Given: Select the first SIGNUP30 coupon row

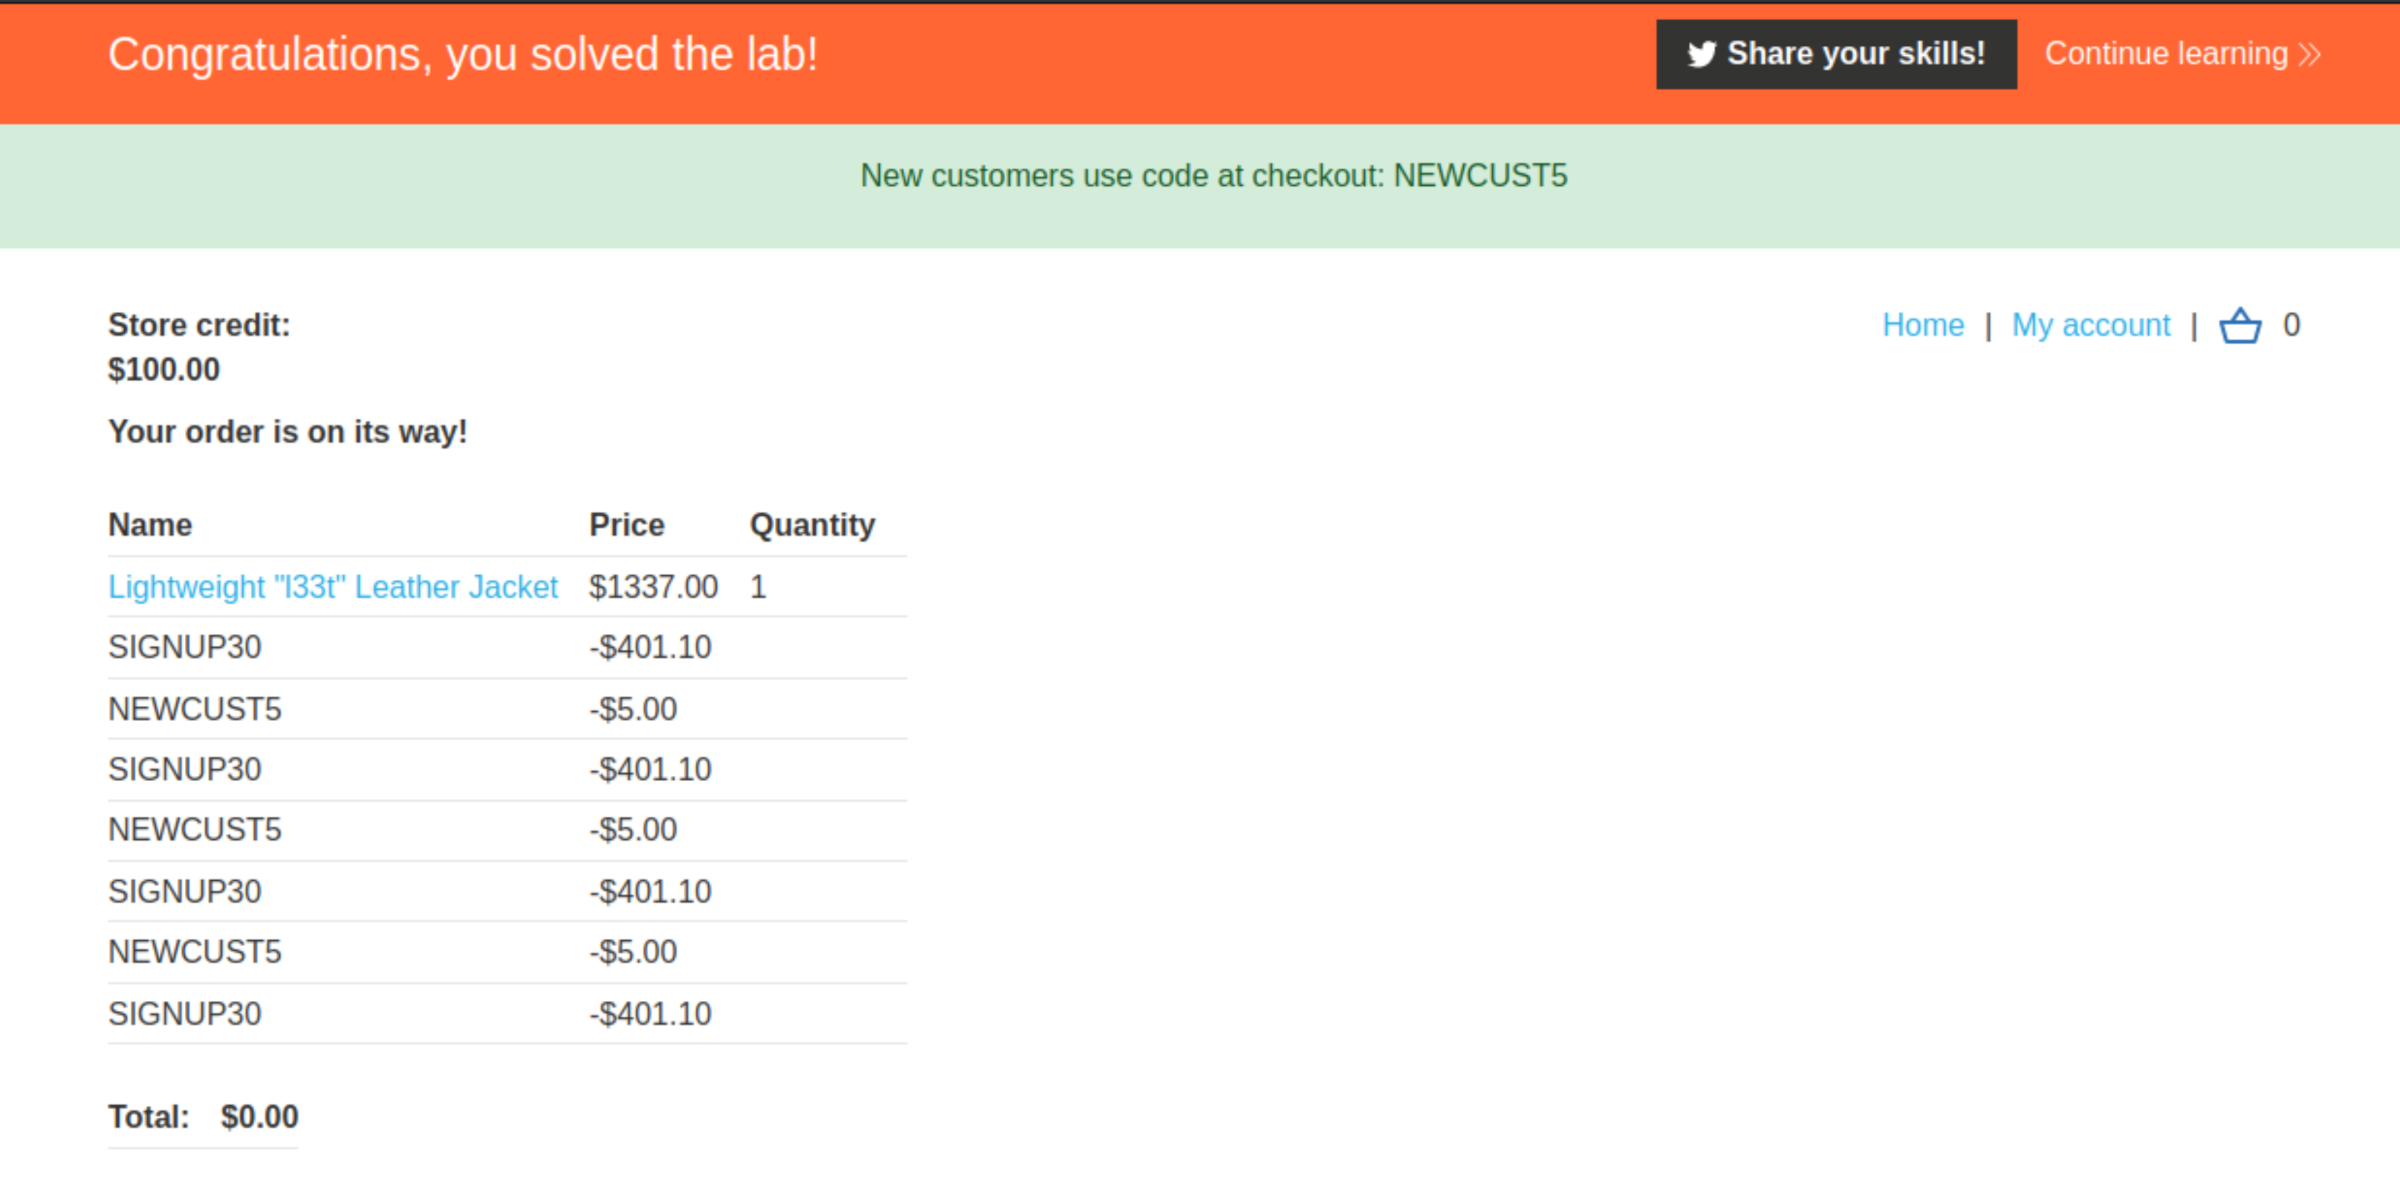Looking at the screenshot, I should coord(507,648).
